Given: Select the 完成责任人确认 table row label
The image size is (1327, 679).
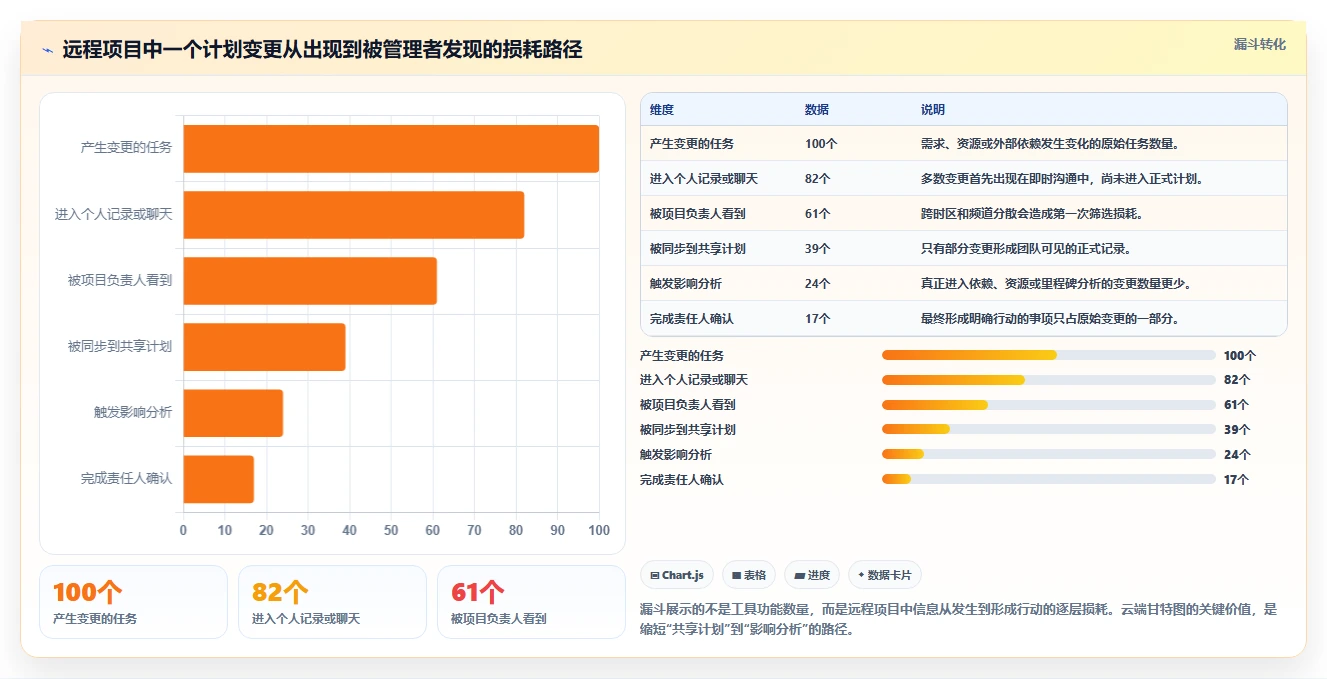Looking at the screenshot, I should coord(692,319).
